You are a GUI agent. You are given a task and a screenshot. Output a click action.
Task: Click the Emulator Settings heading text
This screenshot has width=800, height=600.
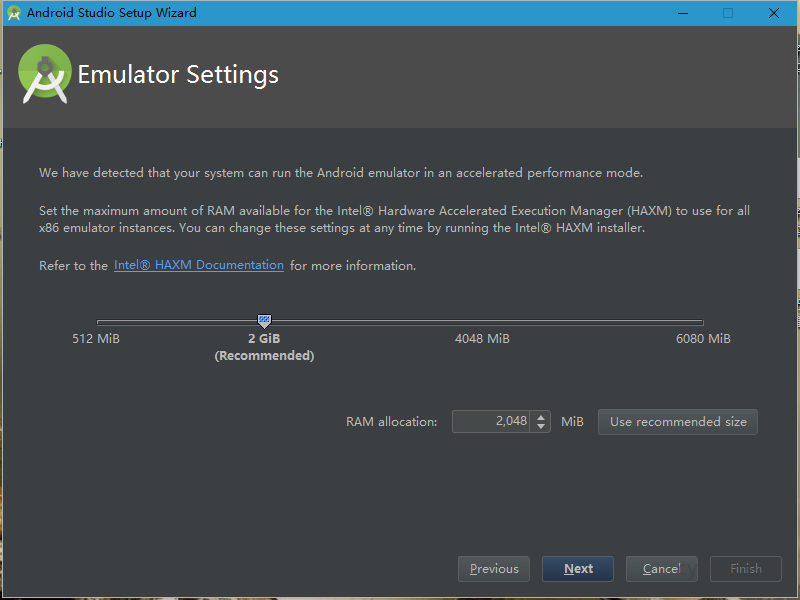tap(178, 75)
